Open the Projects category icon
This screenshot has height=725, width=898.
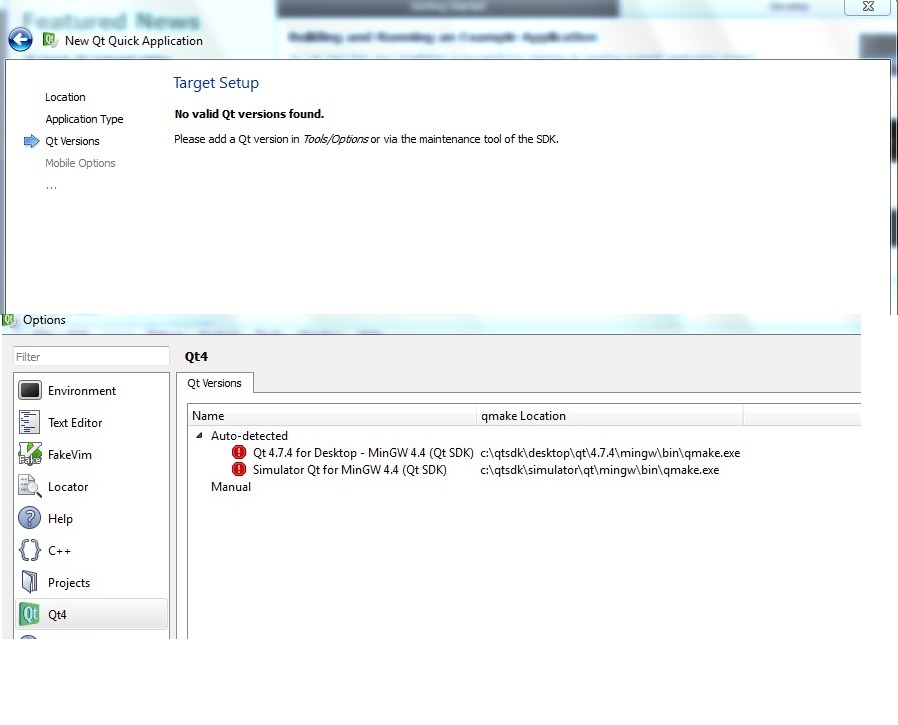click(x=30, y=583)
